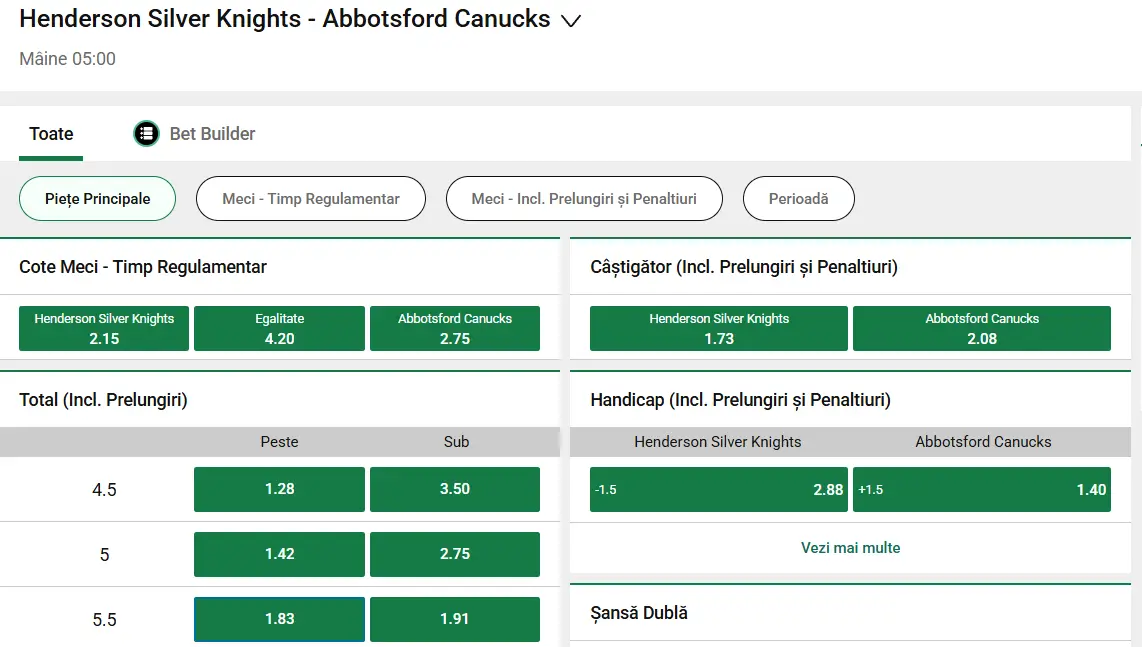This screenshot has width=1142, height=647.
Task: Select Peste 5.5 at odds 1.83
Action: click(x=279, y=619)
